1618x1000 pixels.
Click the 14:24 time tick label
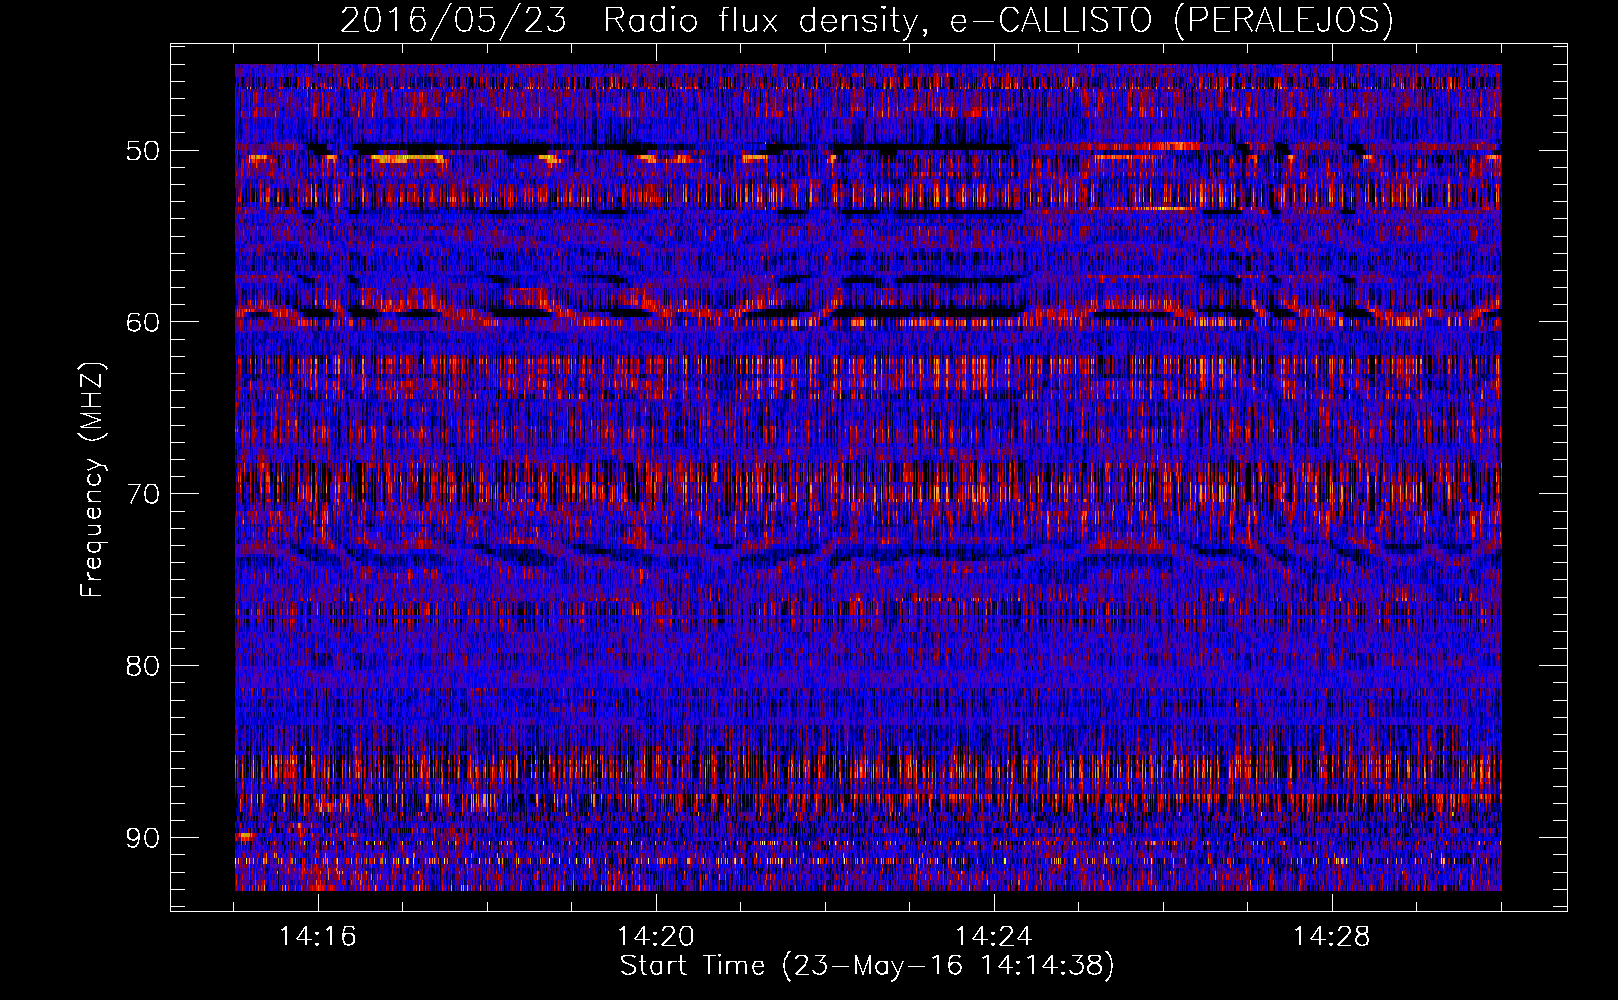(x=994, y=937)
